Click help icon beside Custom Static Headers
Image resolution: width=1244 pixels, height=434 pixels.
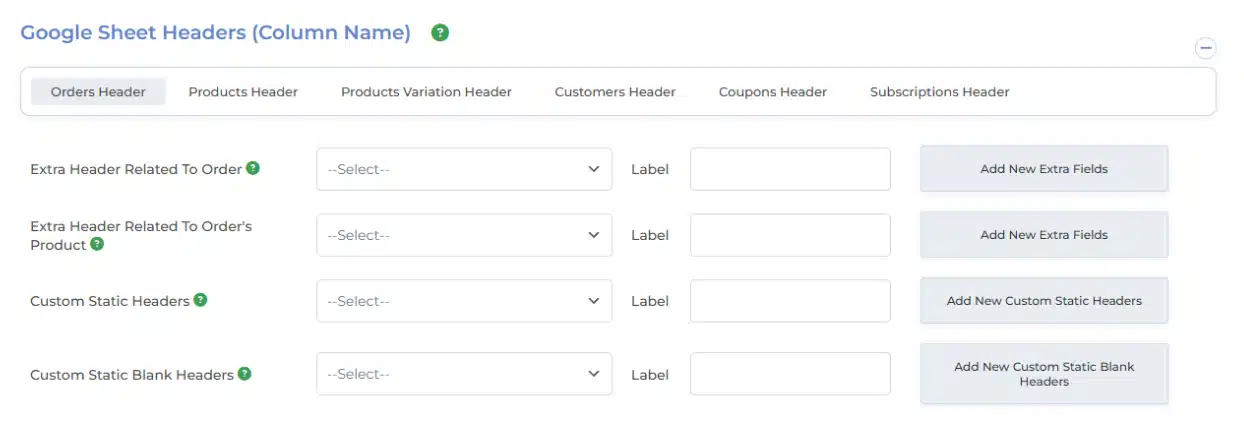click(201, 300)
